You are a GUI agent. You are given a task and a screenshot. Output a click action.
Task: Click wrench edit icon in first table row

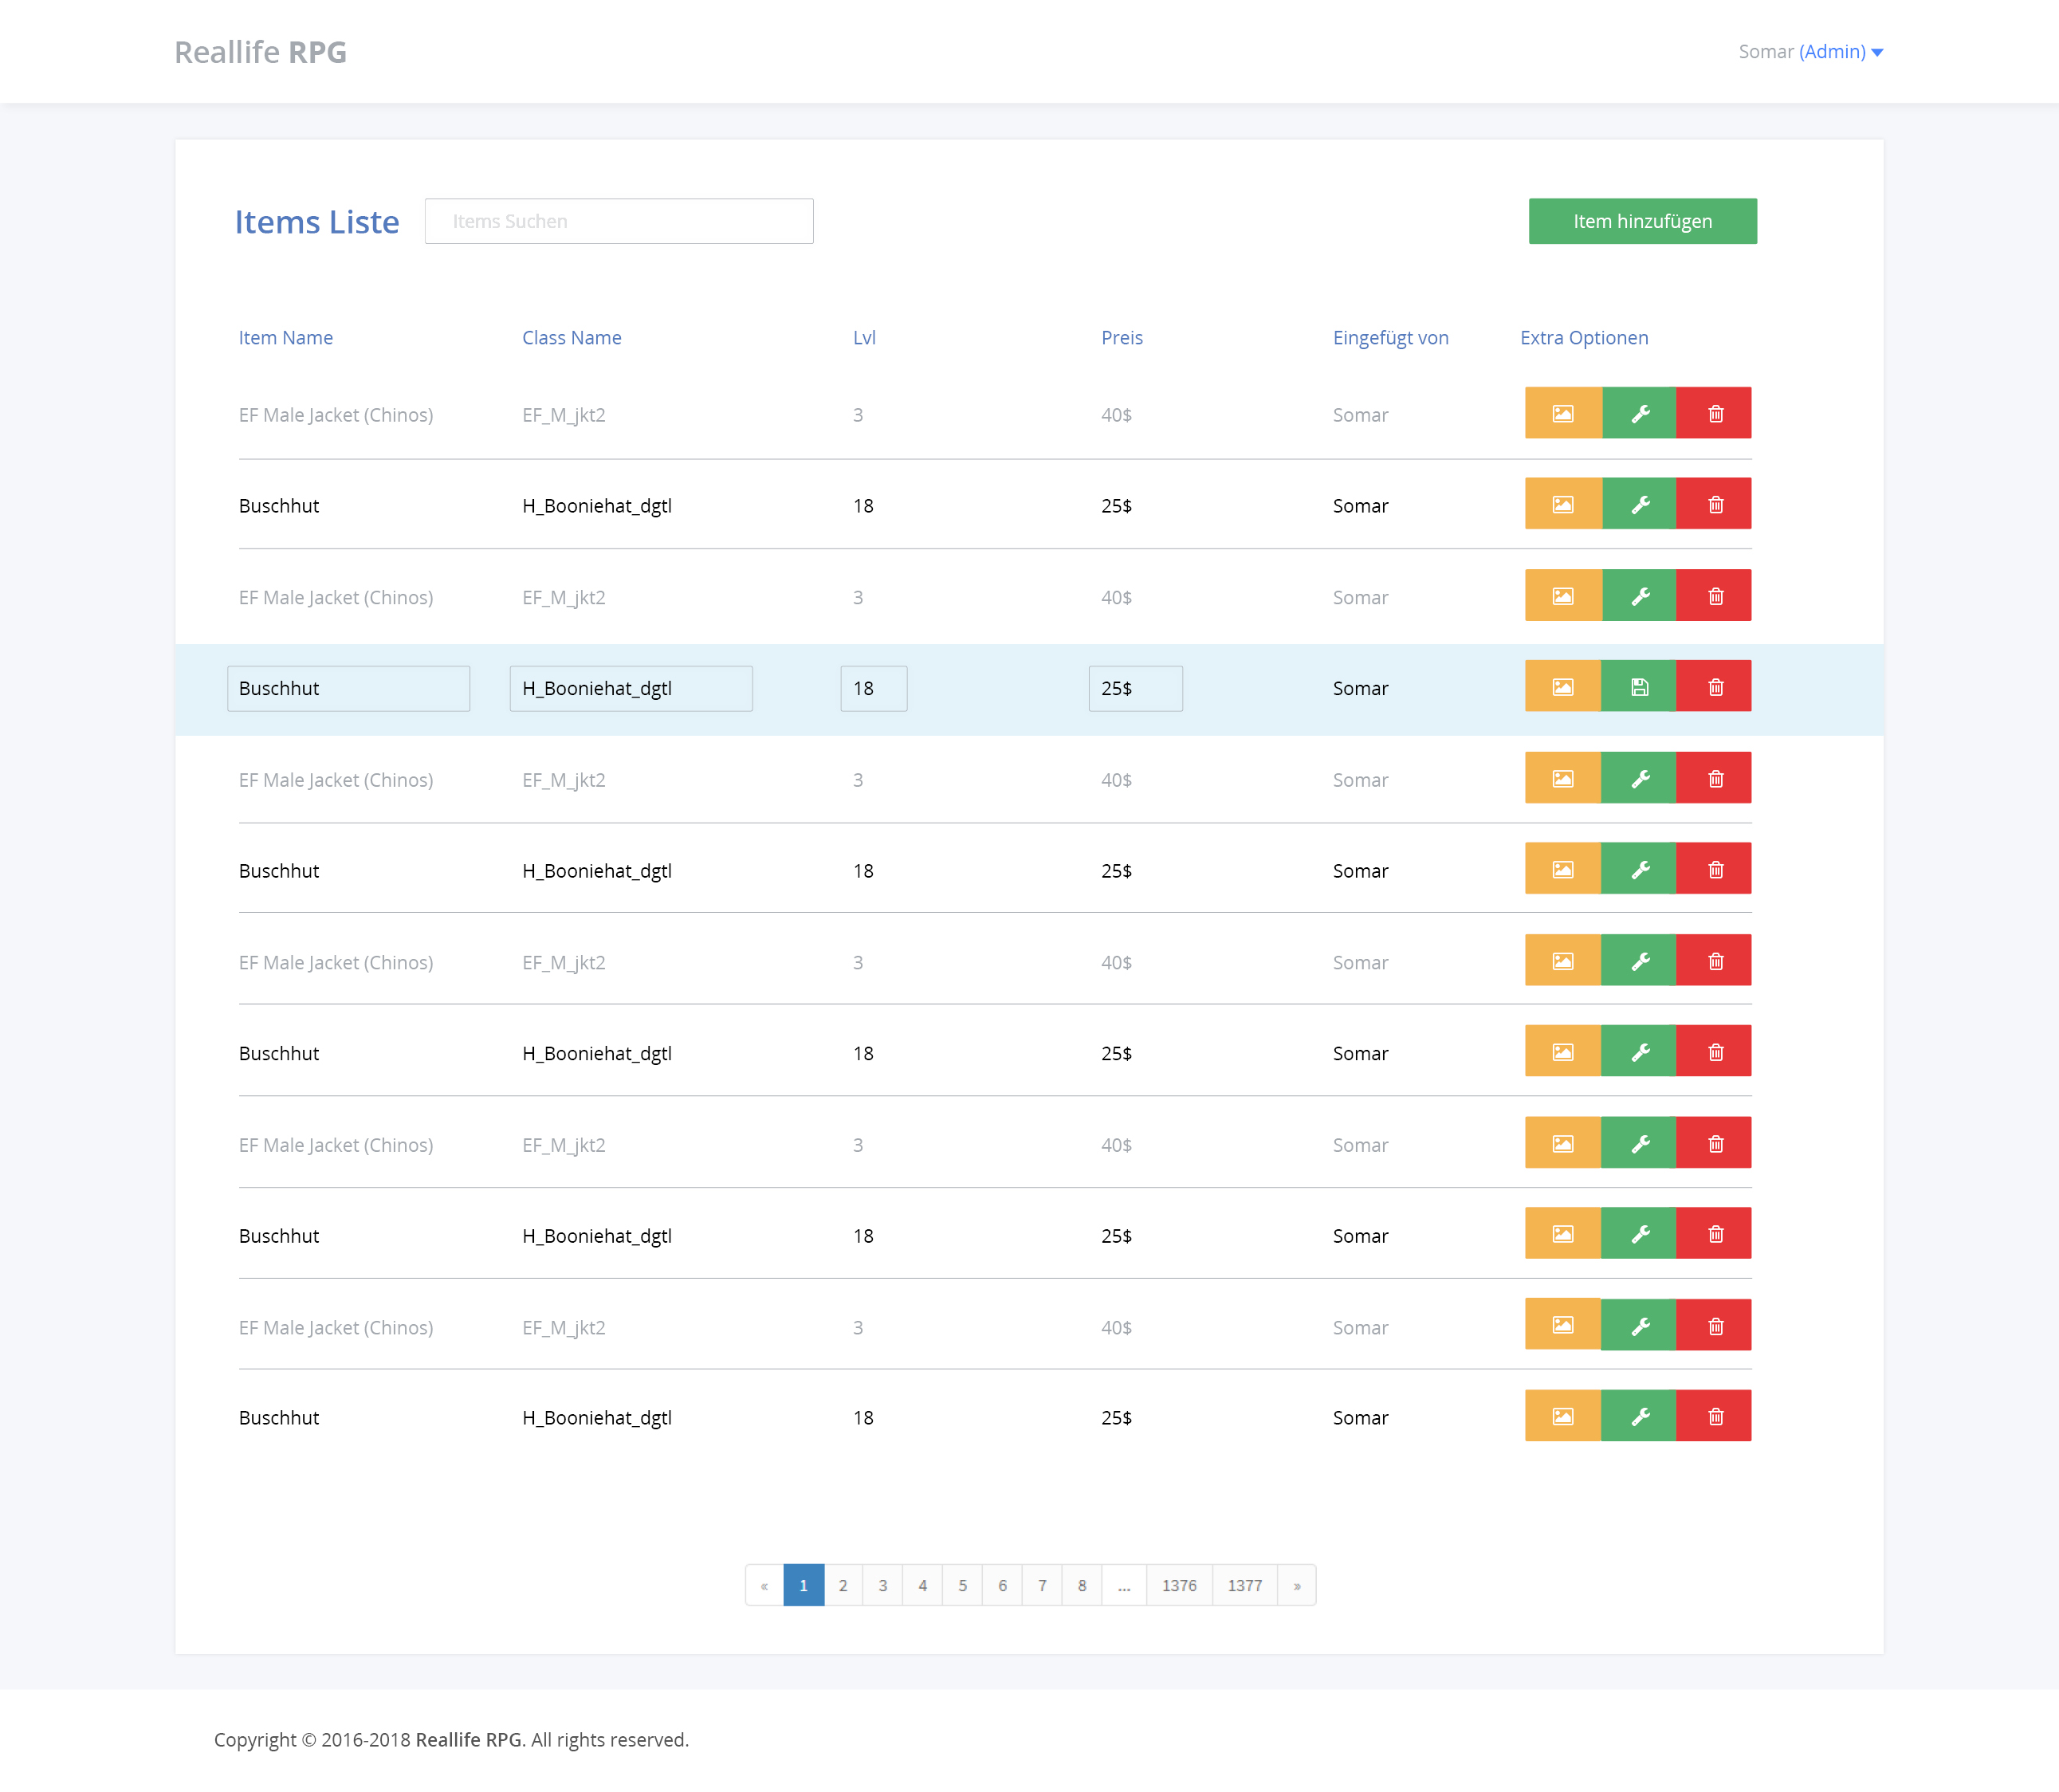(1639, 413)
